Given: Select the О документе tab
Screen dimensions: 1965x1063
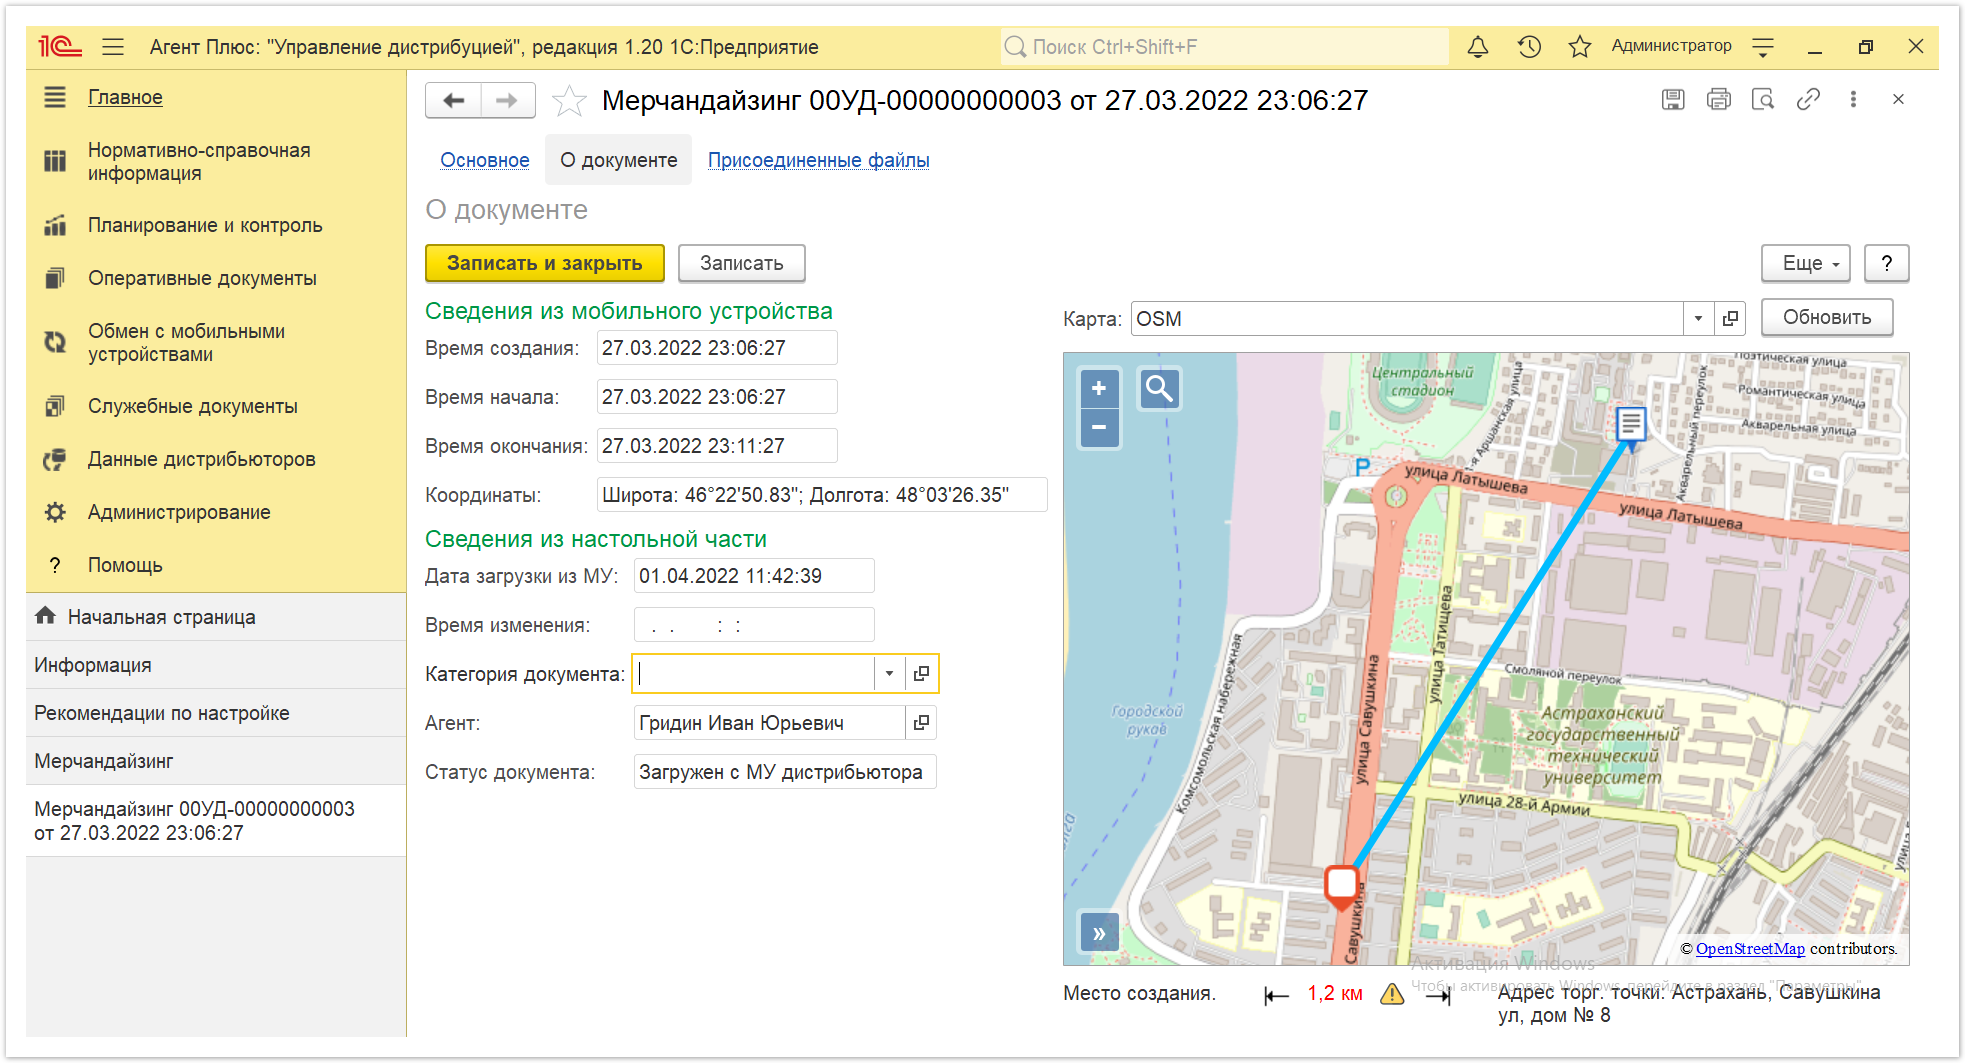Looking at the screenshot, I should pos(618,160).
